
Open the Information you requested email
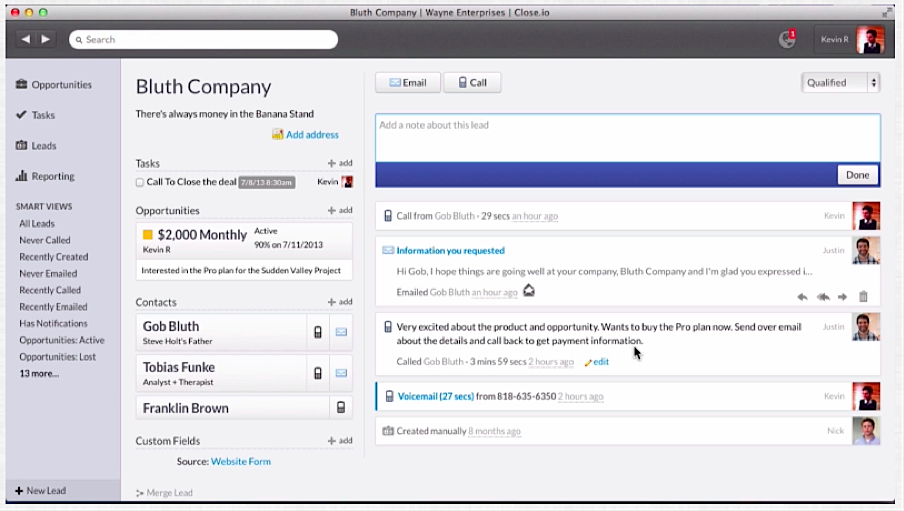point(450,250)
